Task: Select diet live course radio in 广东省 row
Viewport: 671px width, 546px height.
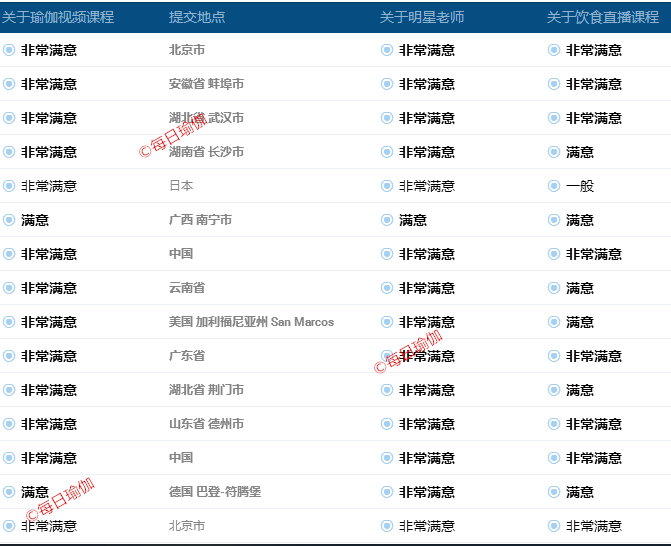Action: pos(554,356)
